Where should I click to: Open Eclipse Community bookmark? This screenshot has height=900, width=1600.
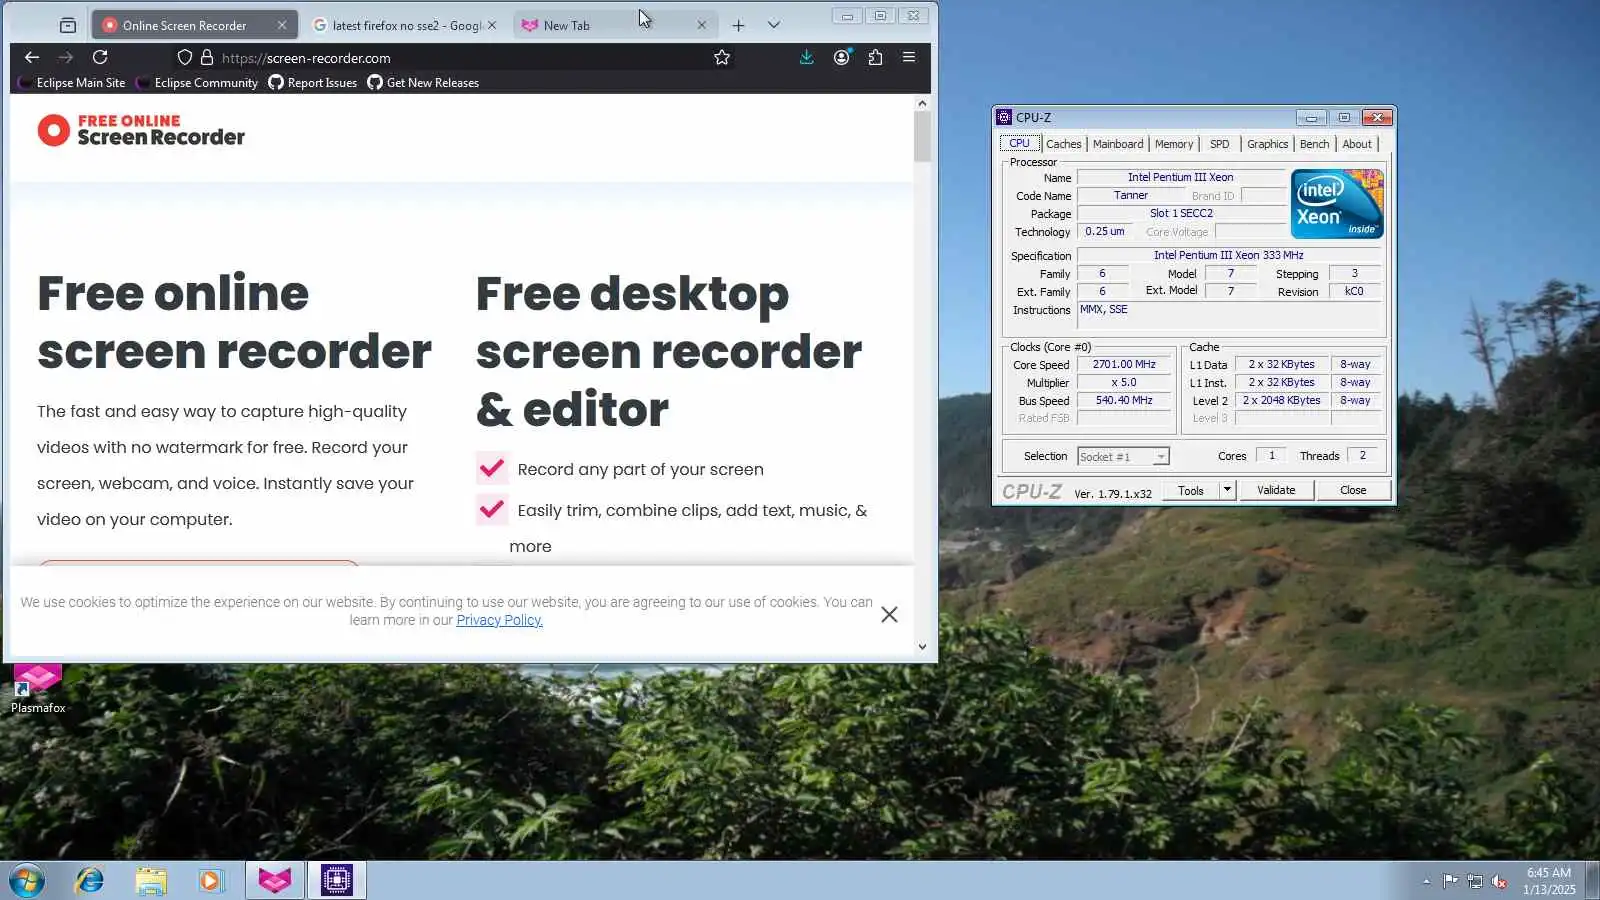197,83
